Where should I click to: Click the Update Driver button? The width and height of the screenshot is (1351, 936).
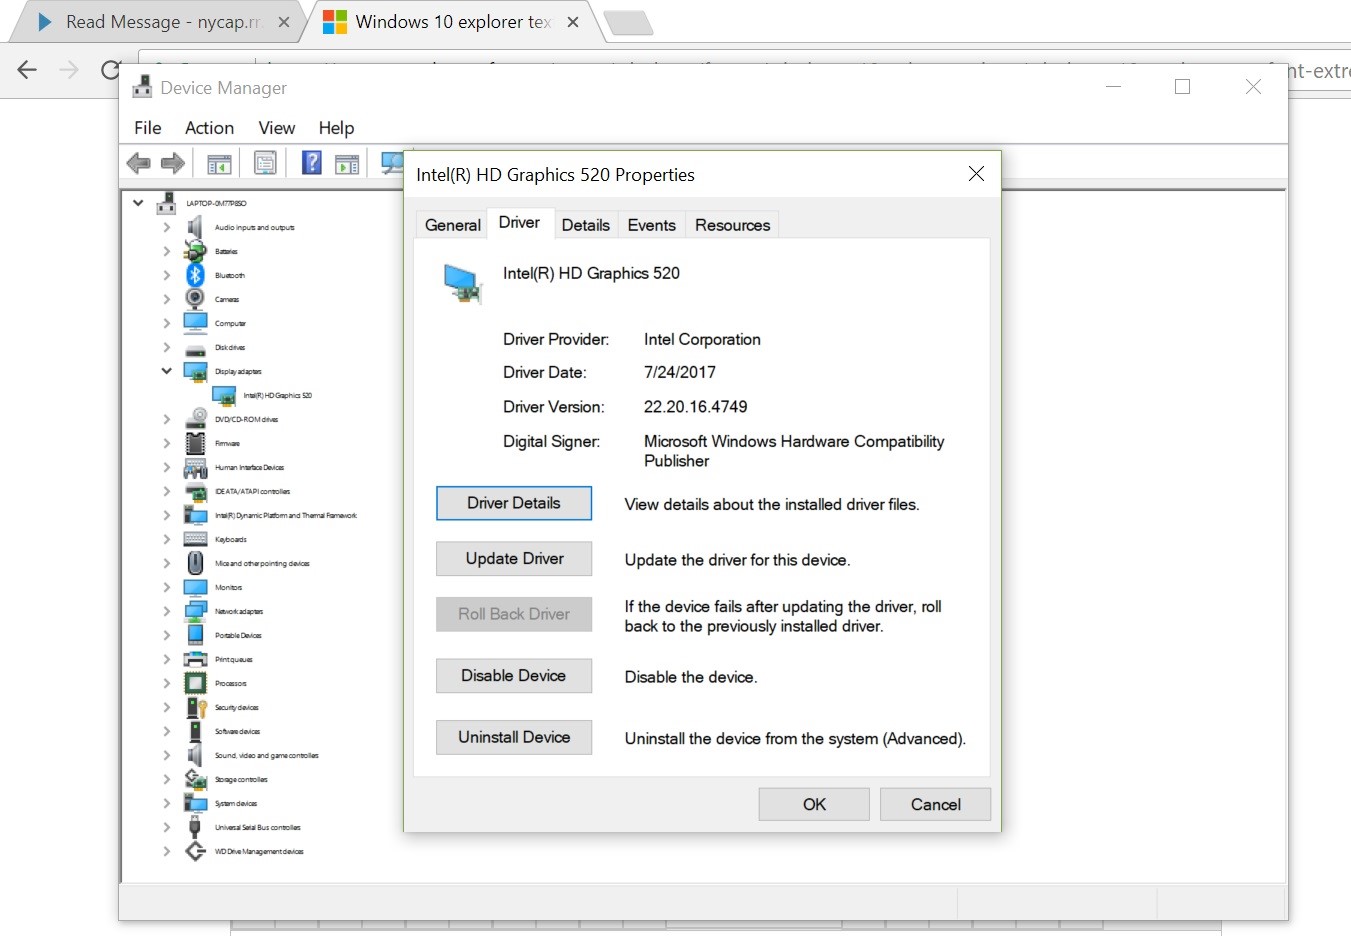(x=514, y=559)
